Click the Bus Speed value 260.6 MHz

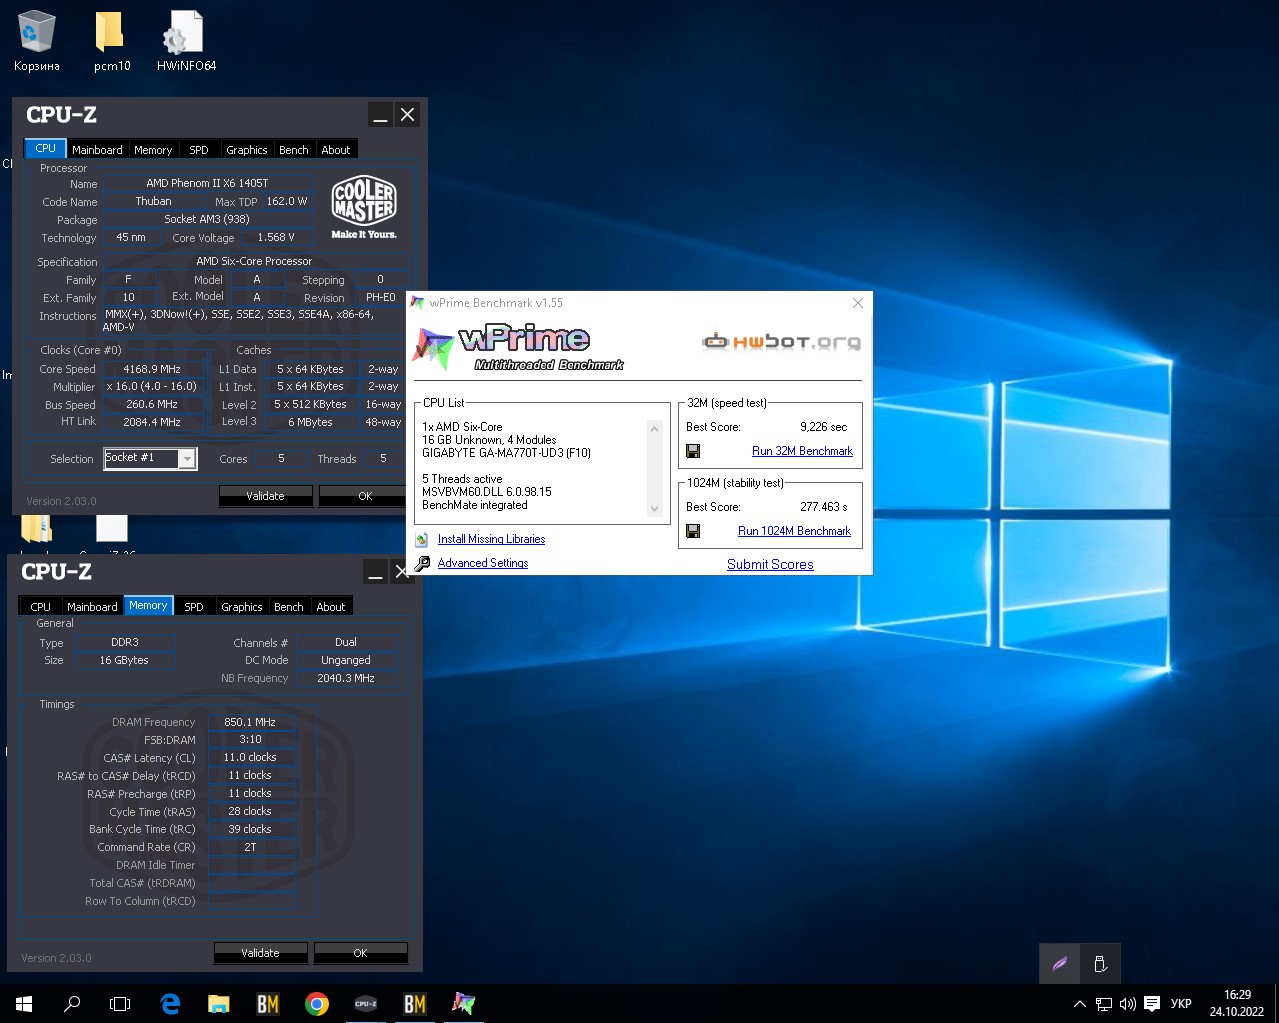coord(152,405)
